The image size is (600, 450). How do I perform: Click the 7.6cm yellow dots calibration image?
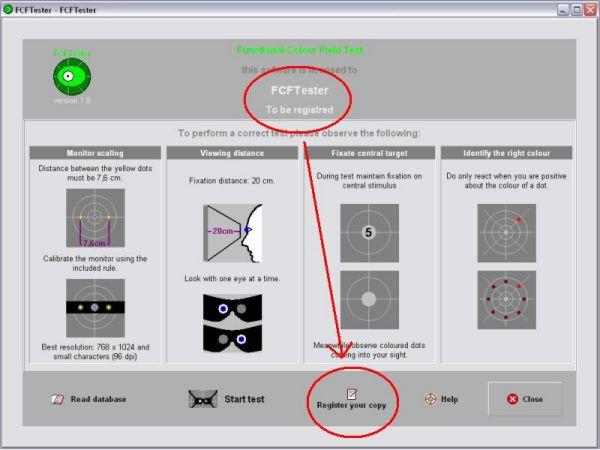95,218
